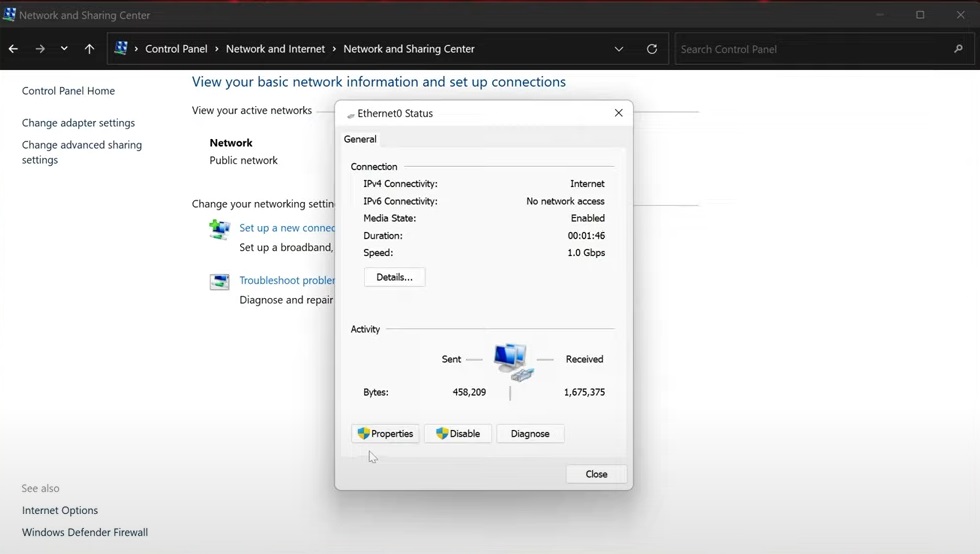This screenshot has height=554, width=980.
Task: Maximize the Network and Sharing Center window
Action: 920,14
